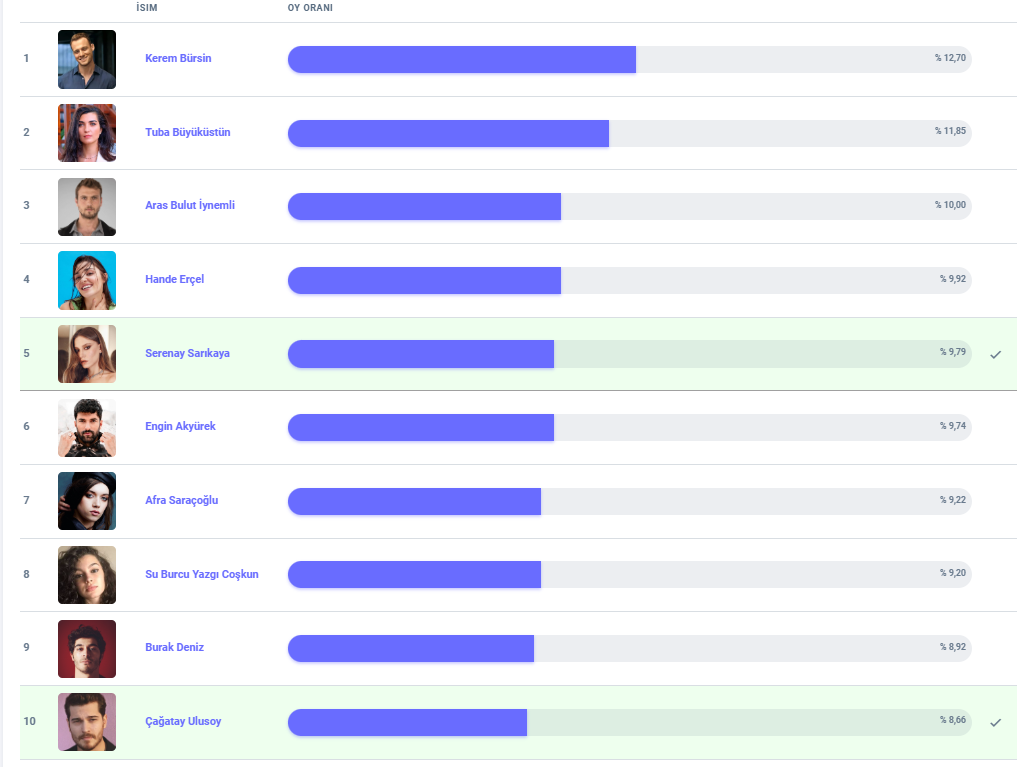Screen dimensions: 1017x767
Task: Select Su Burcu Yazgı Coşkun's photo
Action: 87,575
